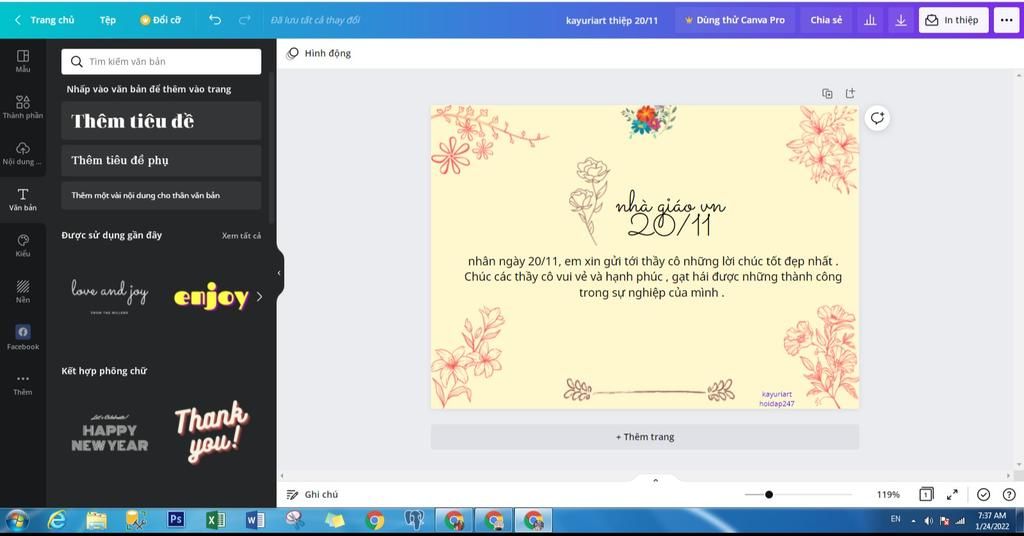
Task: Open the Mẫu templates panel
Action: [23, 60]
